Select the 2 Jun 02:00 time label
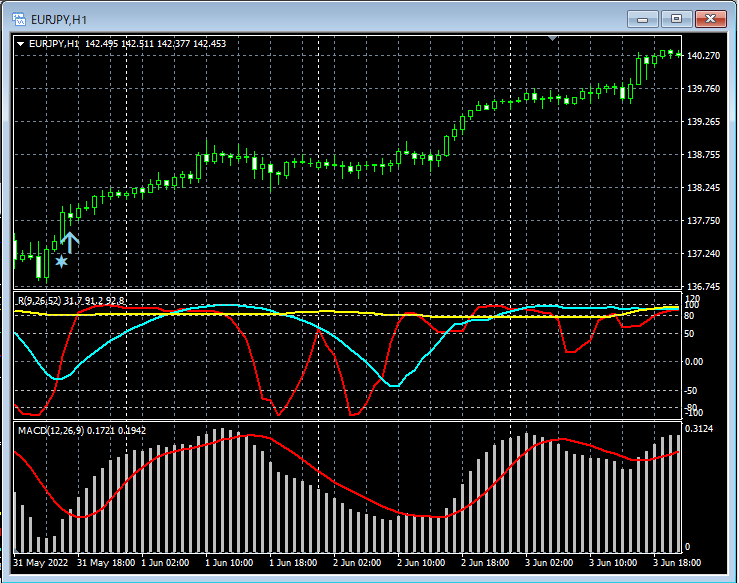Viewport: 739px width, 583px height. click(x=356, y=562)
